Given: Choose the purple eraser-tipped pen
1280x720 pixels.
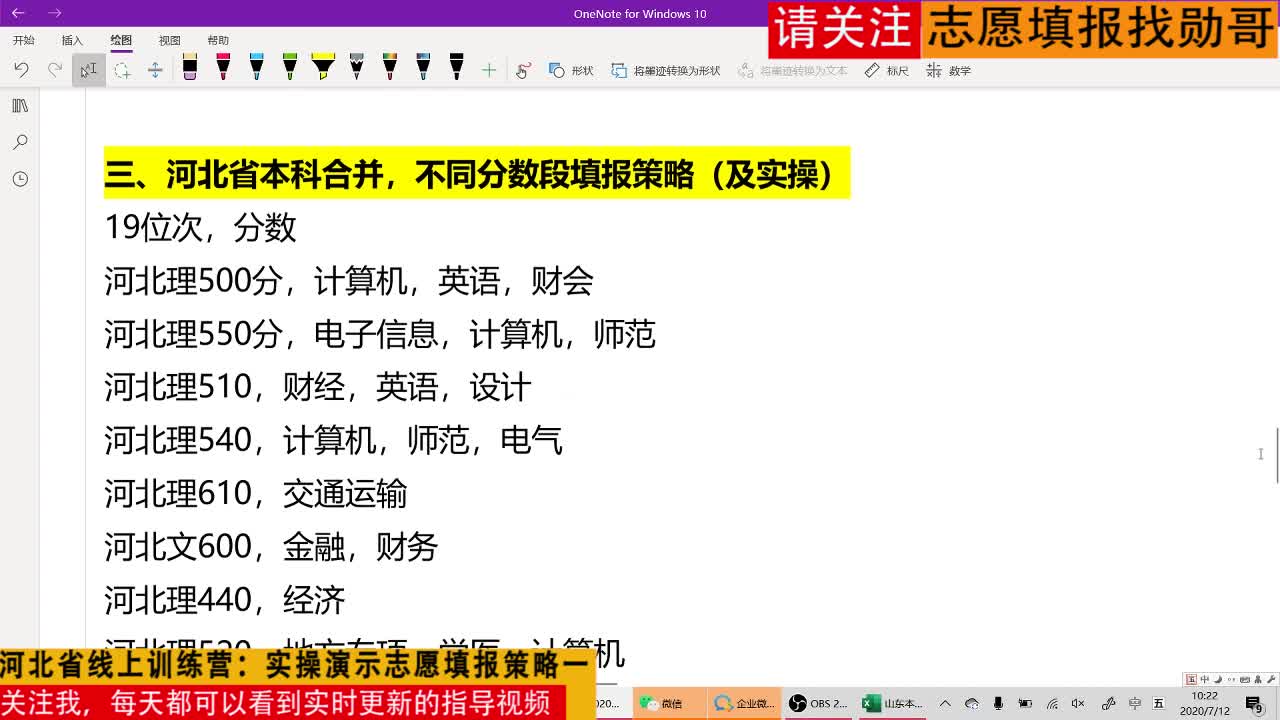Looking at the screenshot, I should click(x=190, y=68).
